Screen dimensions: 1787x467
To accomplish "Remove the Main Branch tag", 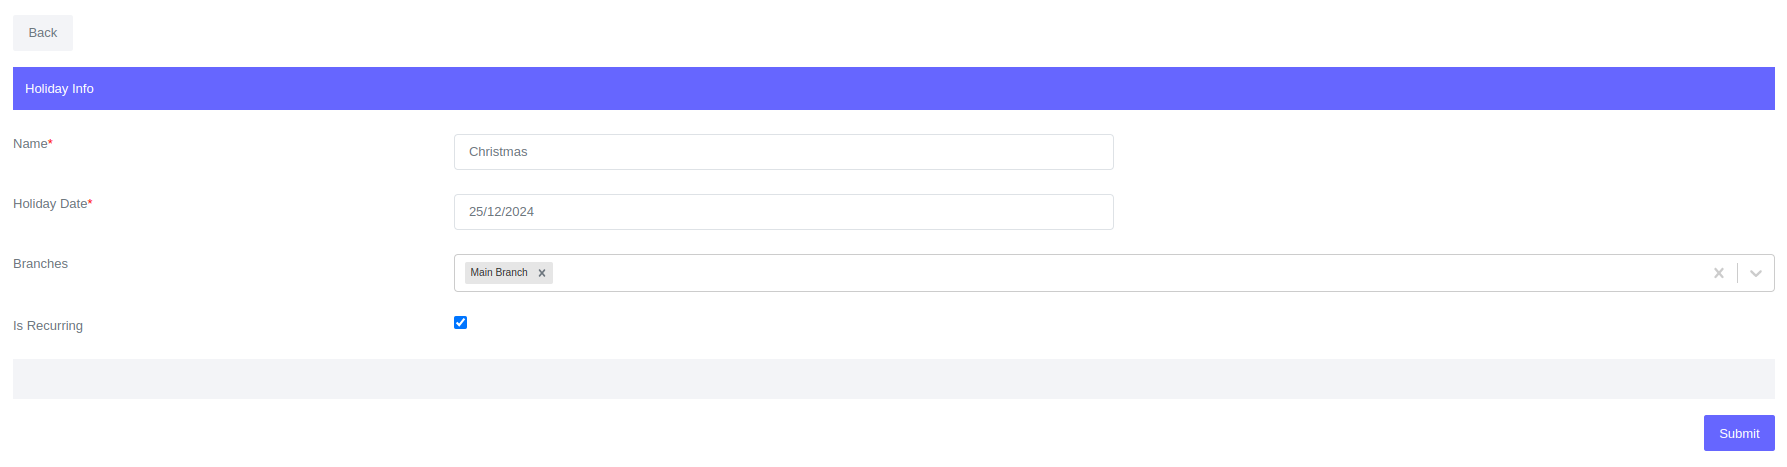I will [x=542, y=273].
